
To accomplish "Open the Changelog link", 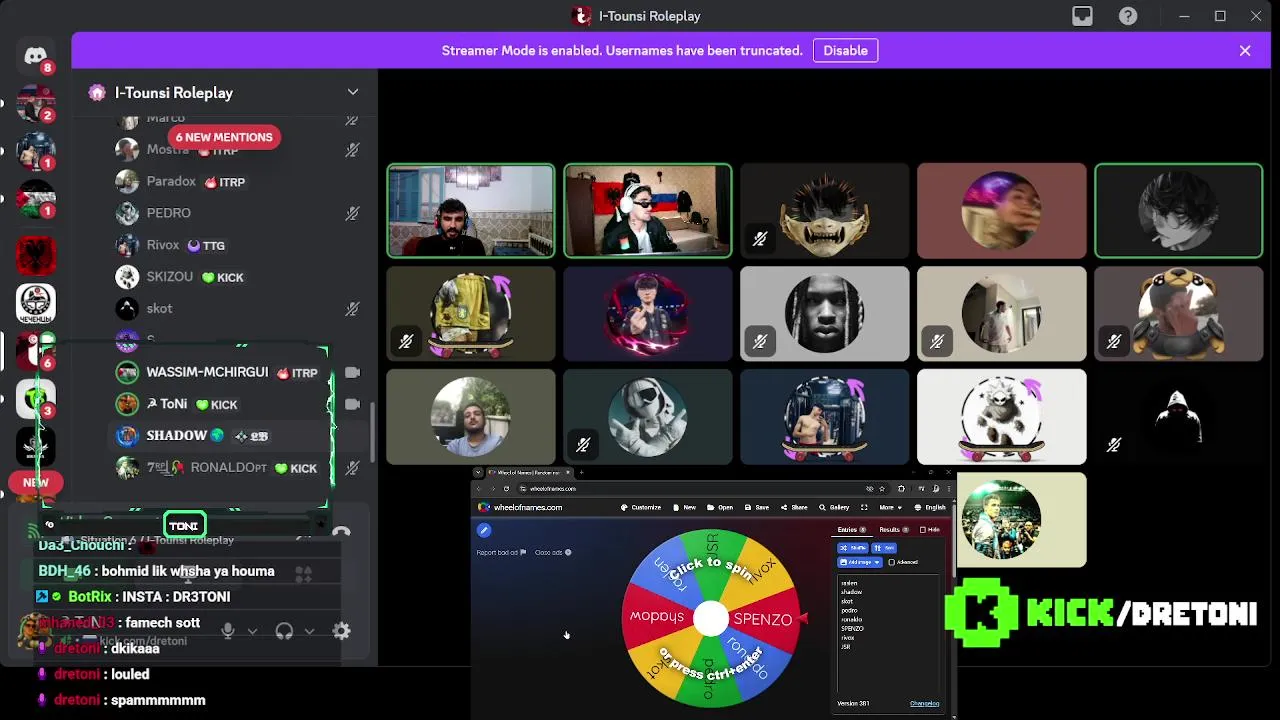I will (924, 703).
